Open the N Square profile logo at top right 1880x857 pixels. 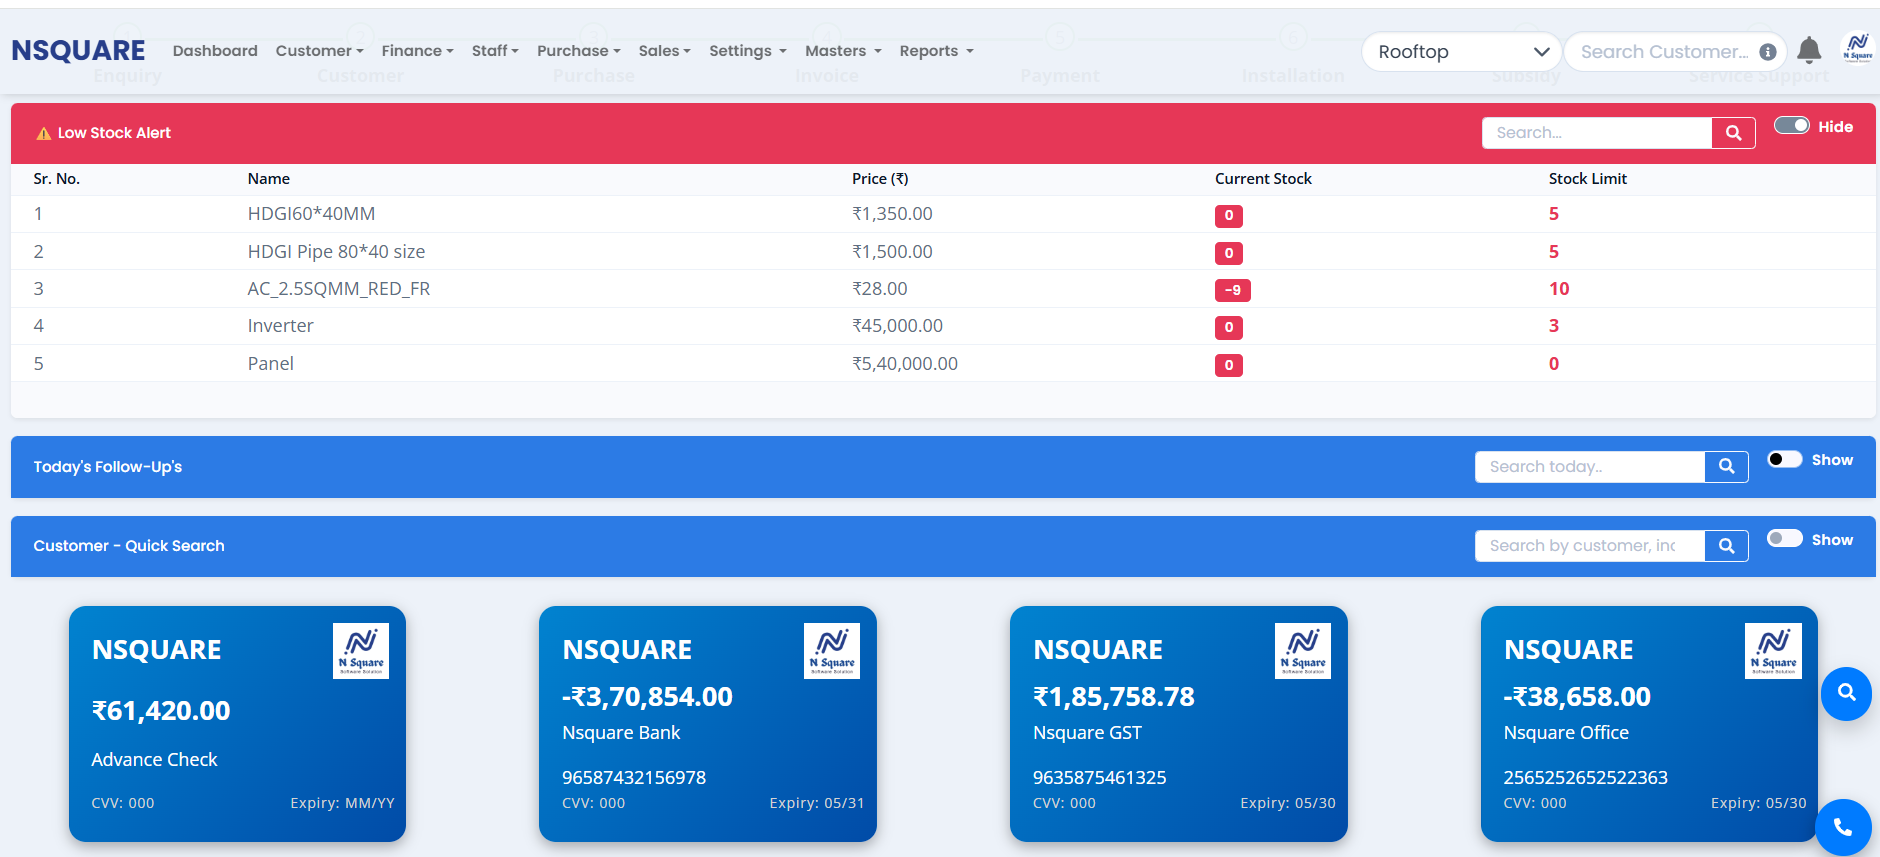[x=1857, y=48]
